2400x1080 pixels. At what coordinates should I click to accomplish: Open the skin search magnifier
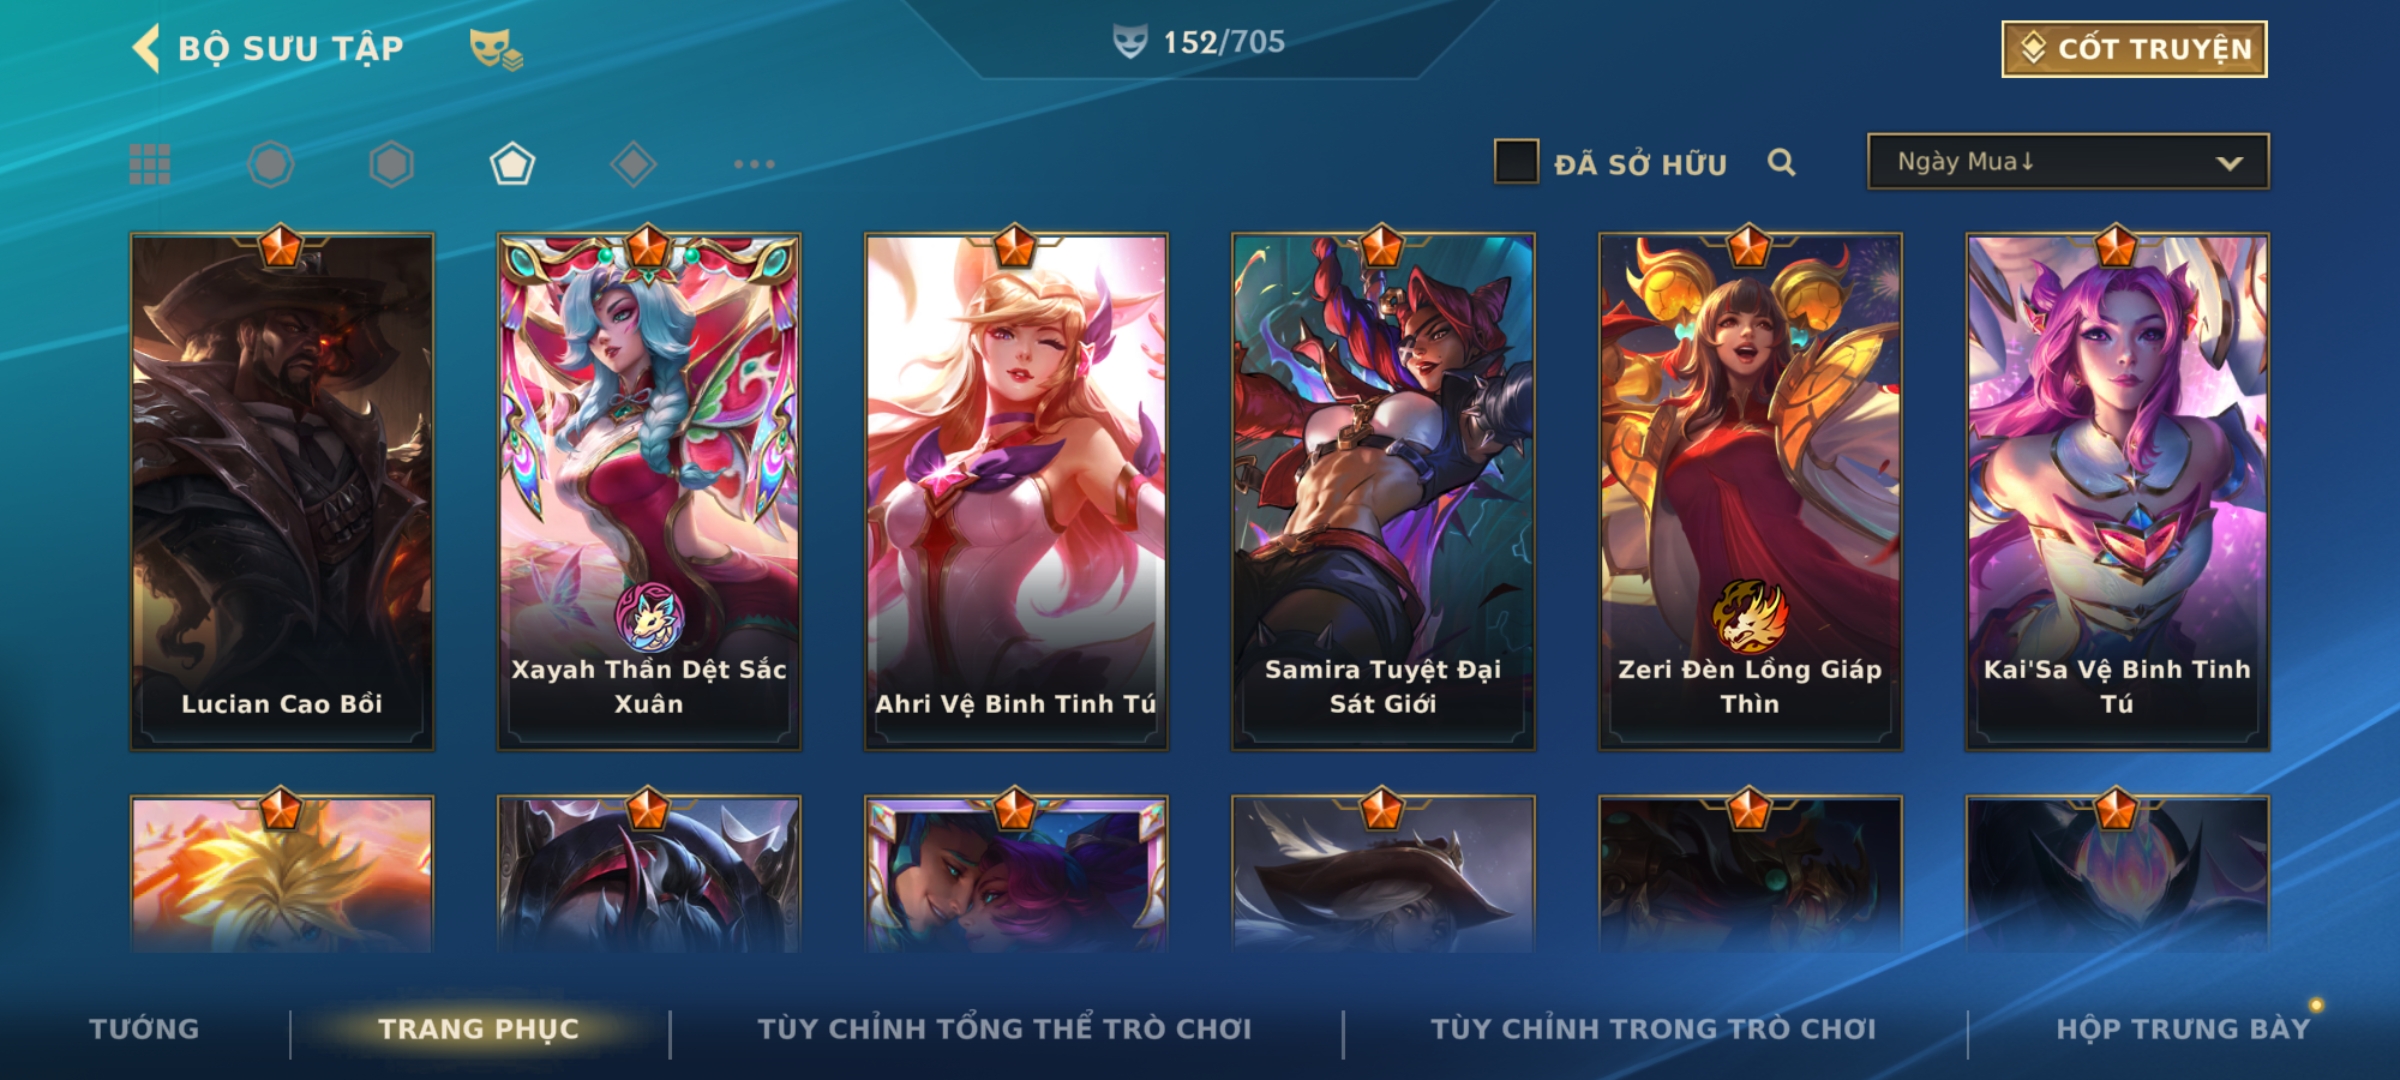click(1781, 162)
